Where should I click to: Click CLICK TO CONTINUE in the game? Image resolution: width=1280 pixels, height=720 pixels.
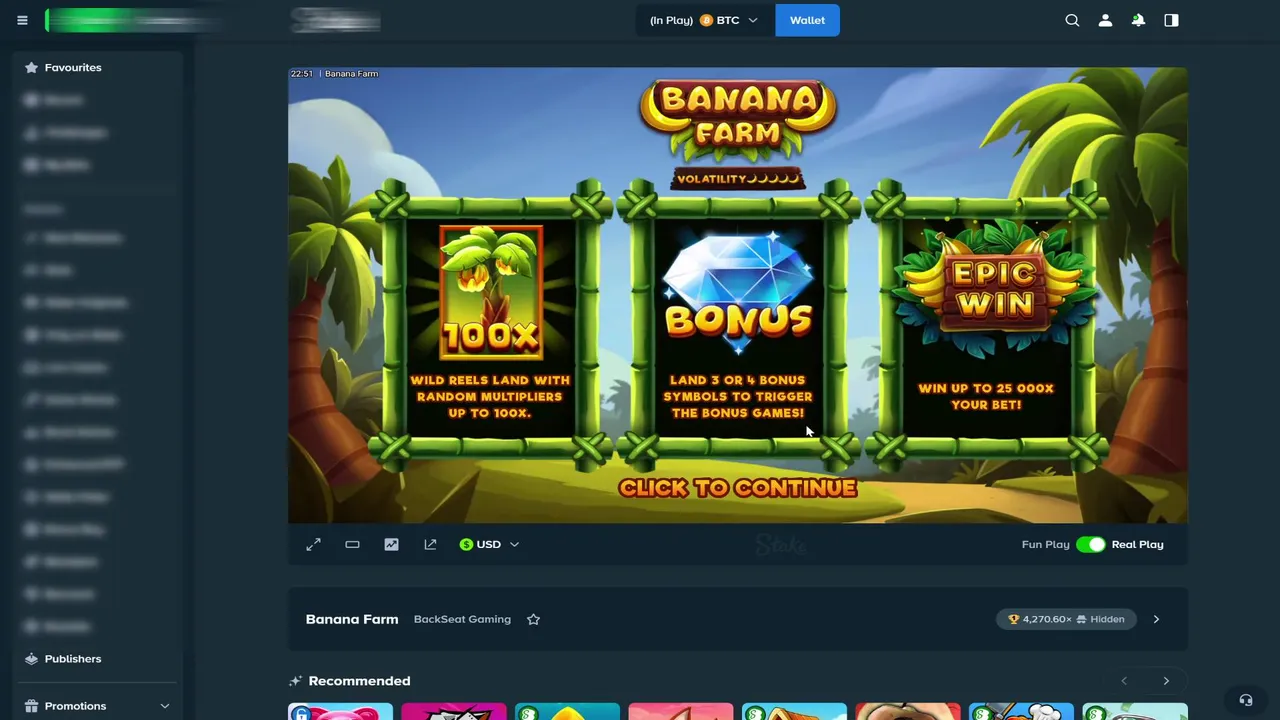(x=738, y=488)
